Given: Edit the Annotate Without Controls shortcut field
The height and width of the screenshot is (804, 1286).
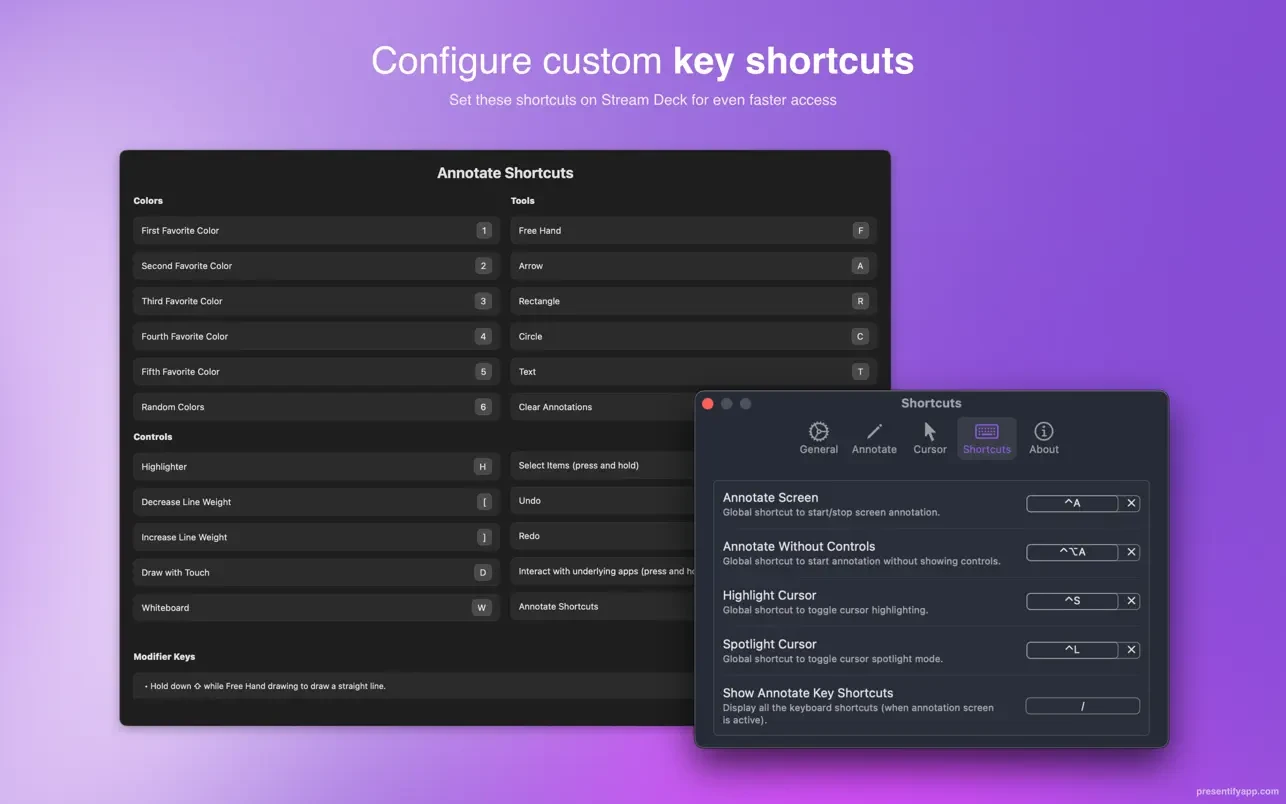Looking at the screenshot, I should click(1072, 552).
